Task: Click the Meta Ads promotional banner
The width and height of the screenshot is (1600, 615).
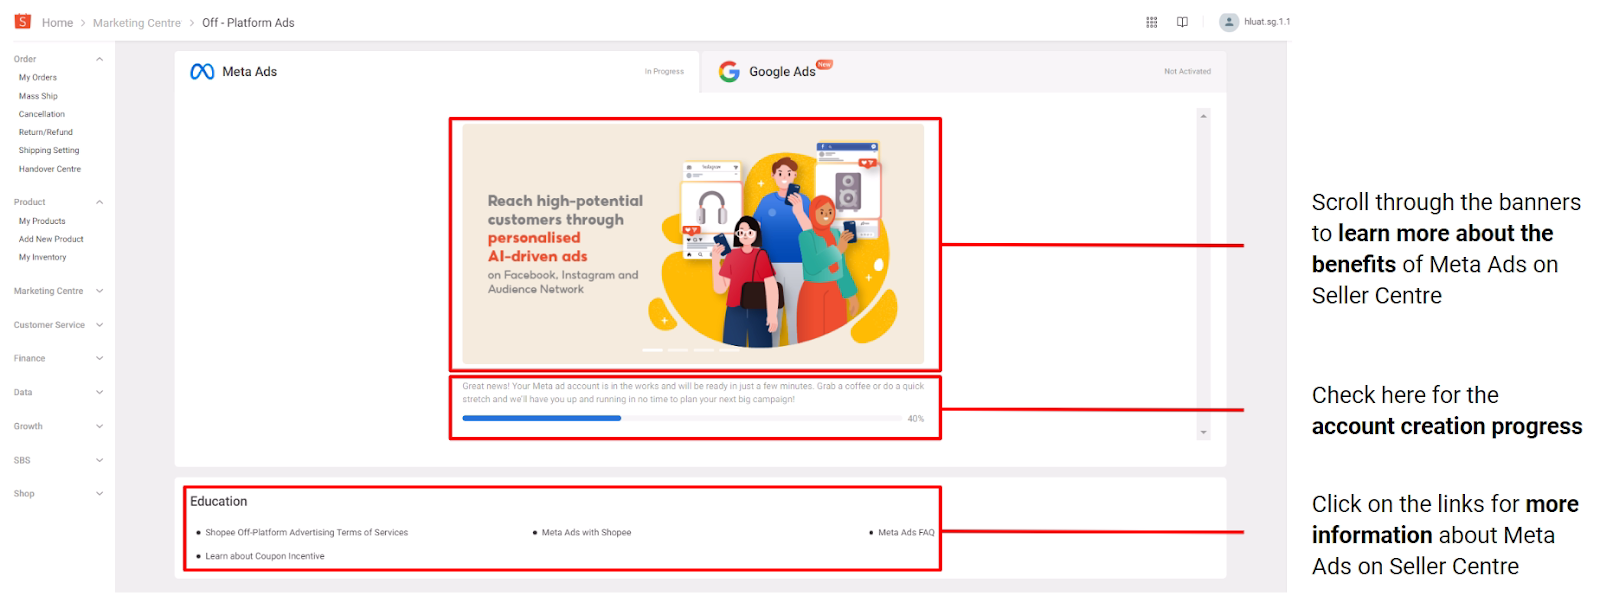Action: [693, 244]
